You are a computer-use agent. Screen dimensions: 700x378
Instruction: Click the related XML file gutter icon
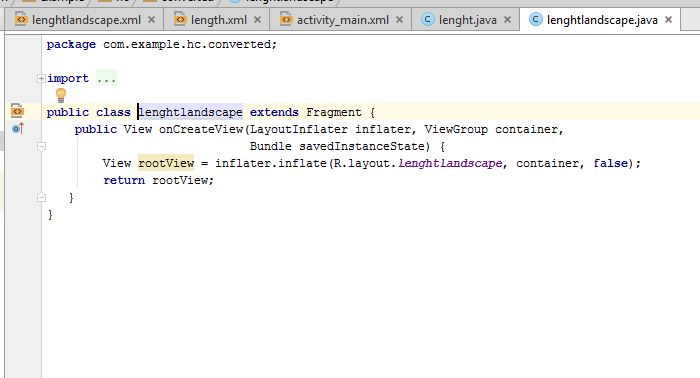[17, 110]
